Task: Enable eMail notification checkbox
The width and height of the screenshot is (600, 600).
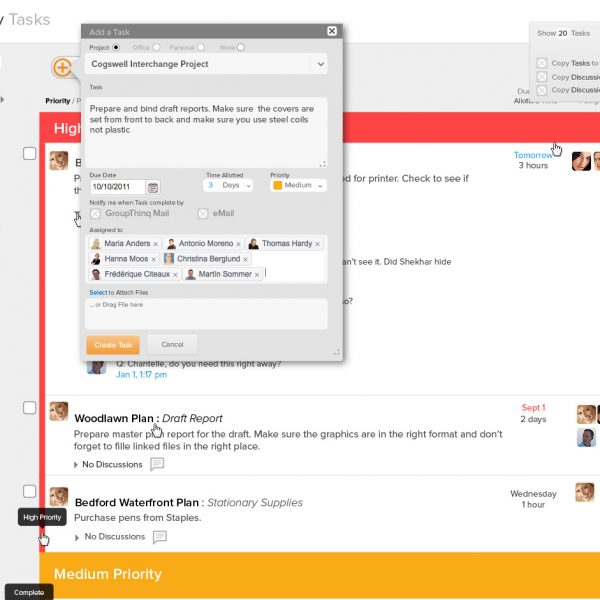Action: click(x=203, y=214)
